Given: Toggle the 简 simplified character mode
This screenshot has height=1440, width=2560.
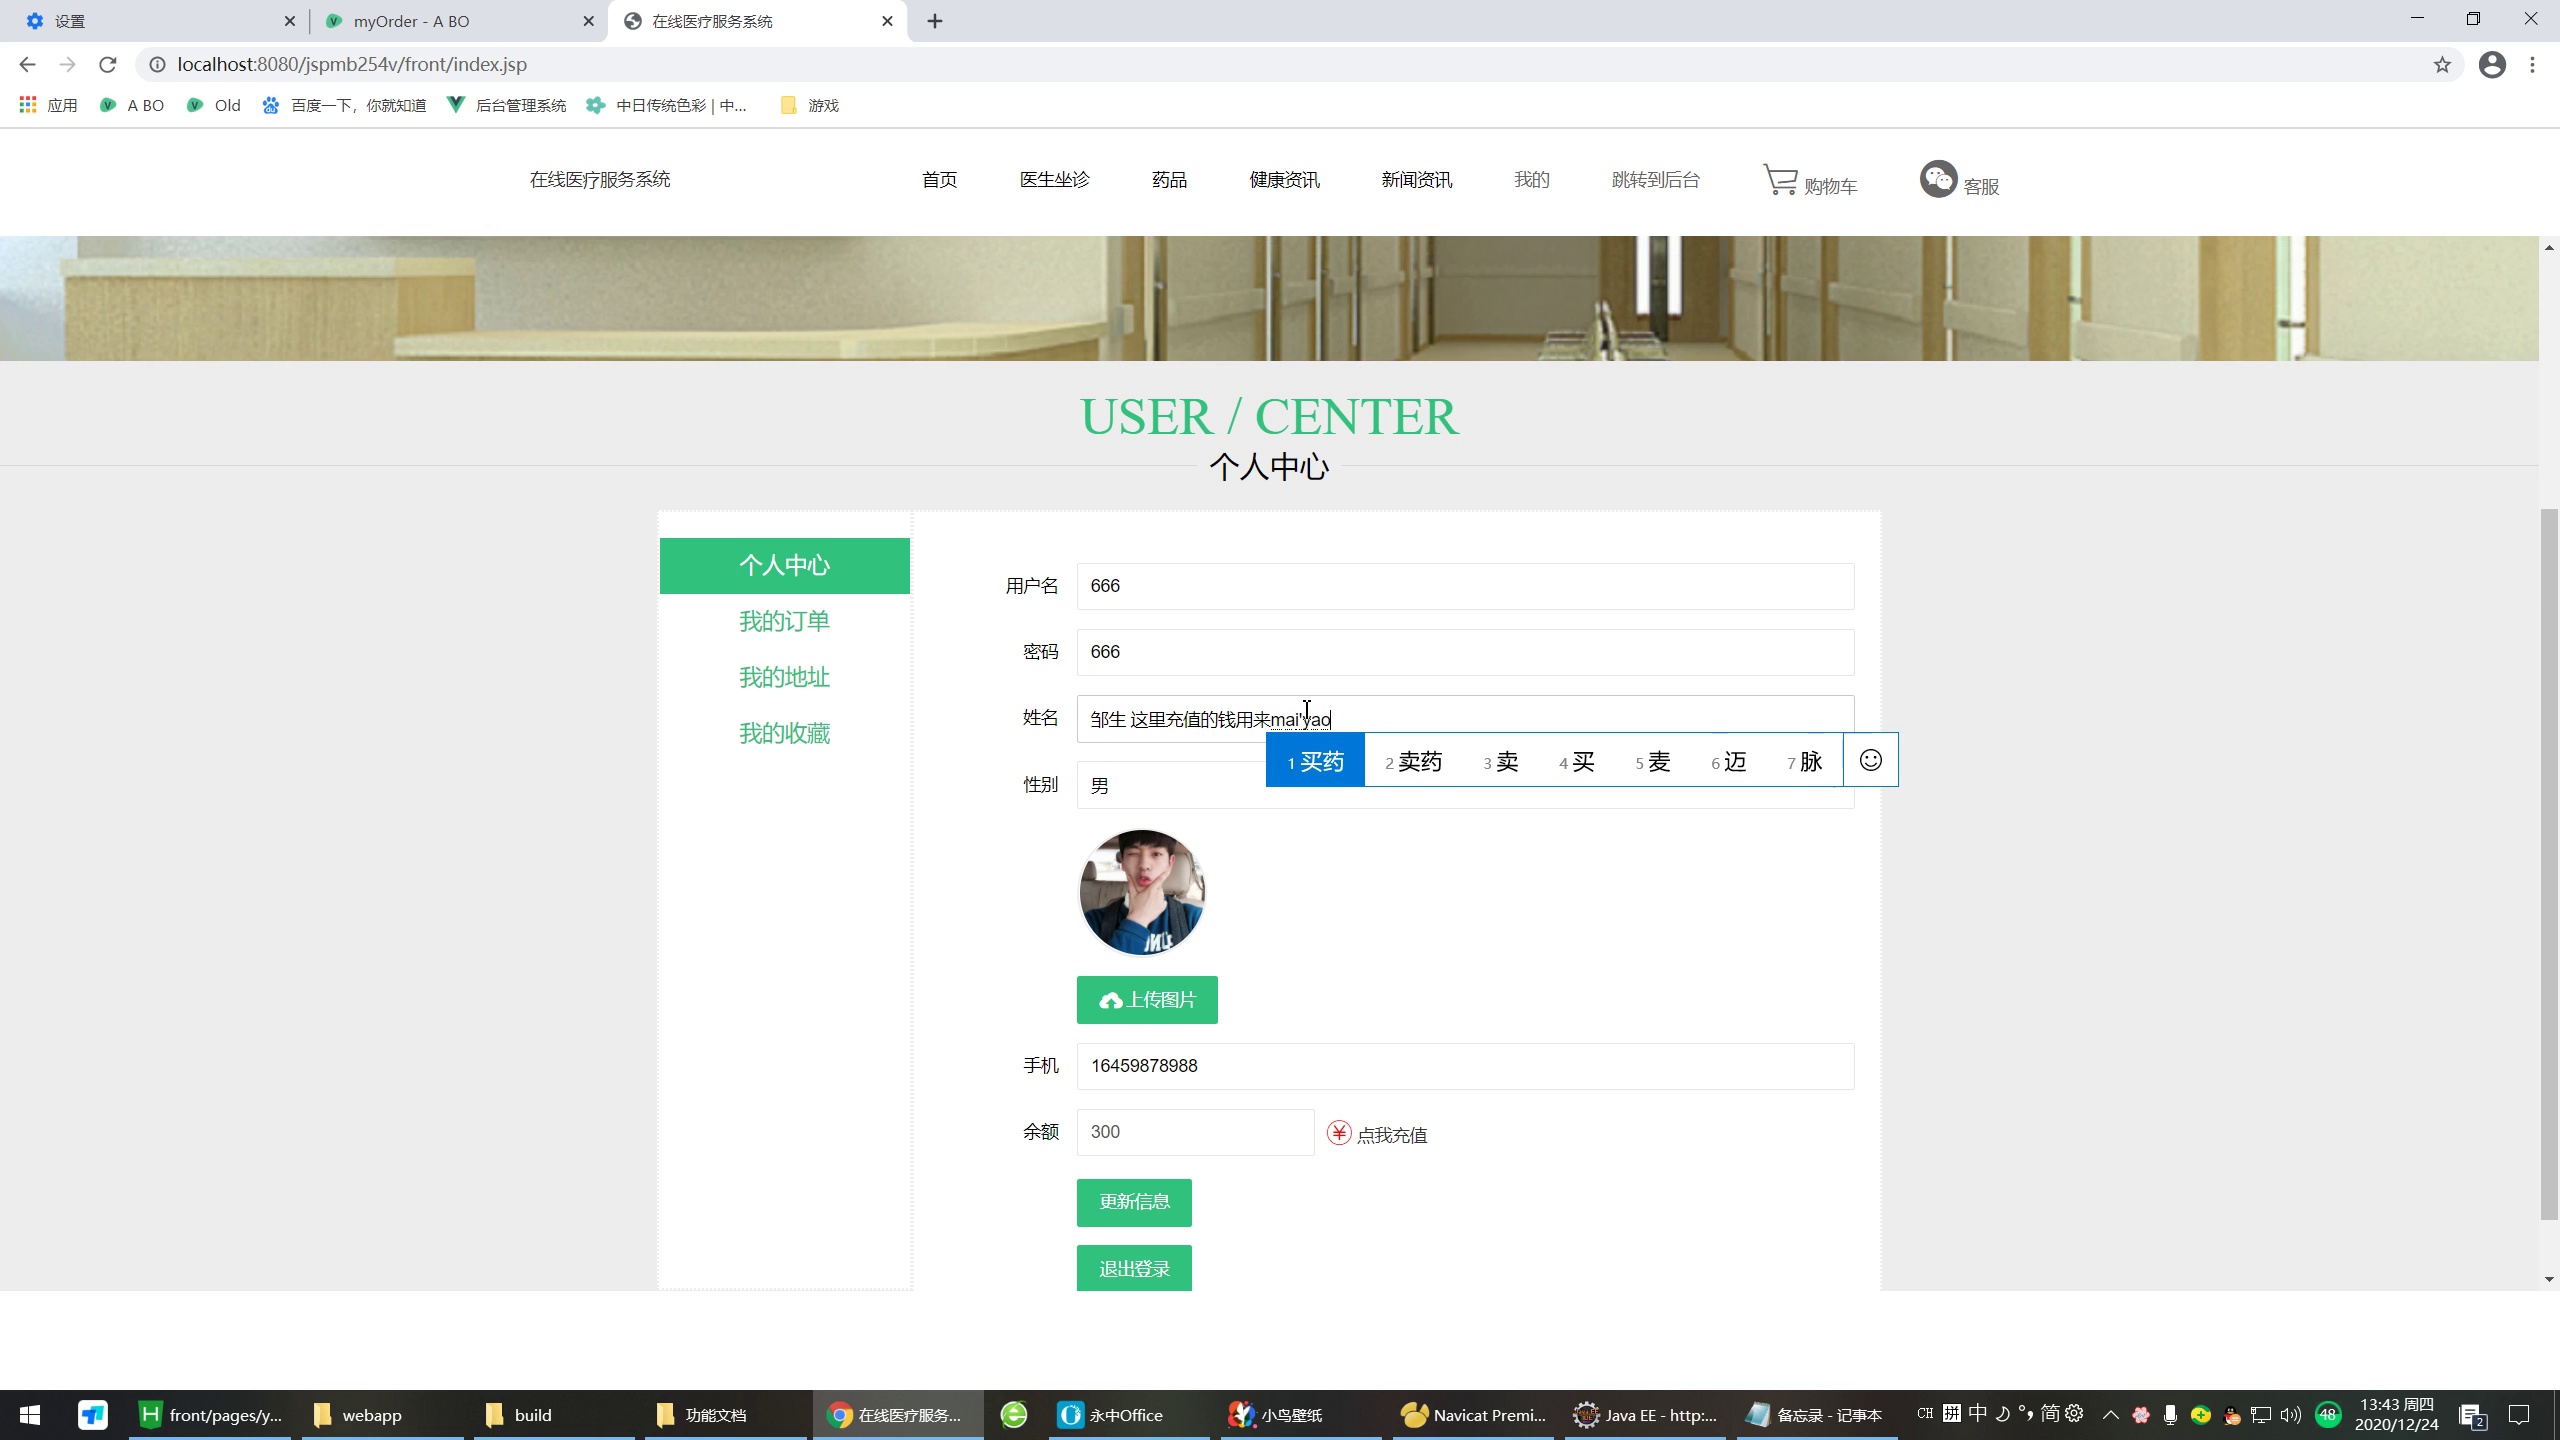Looking at the screenshot, I should 2049,1414.
